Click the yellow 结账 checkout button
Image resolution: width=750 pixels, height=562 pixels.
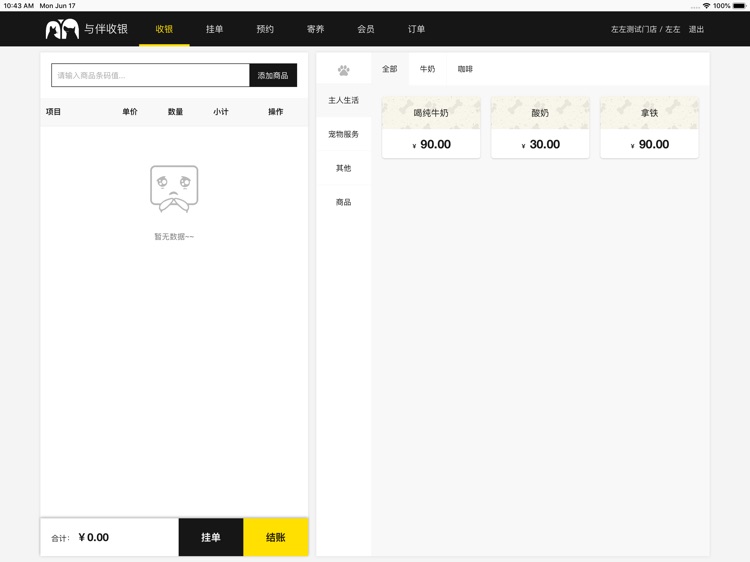276,537
